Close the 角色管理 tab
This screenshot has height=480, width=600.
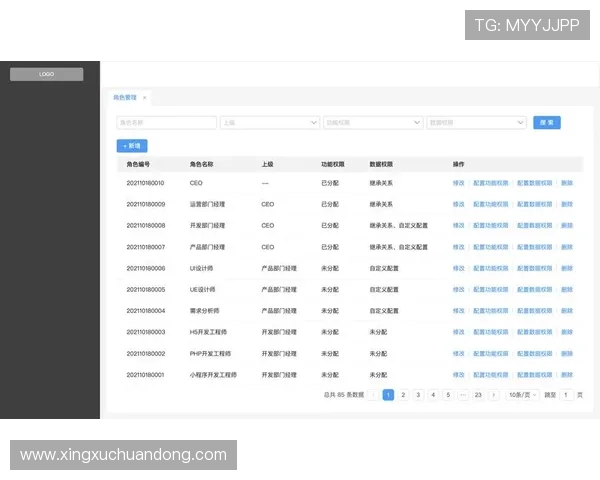pos(145,98)
